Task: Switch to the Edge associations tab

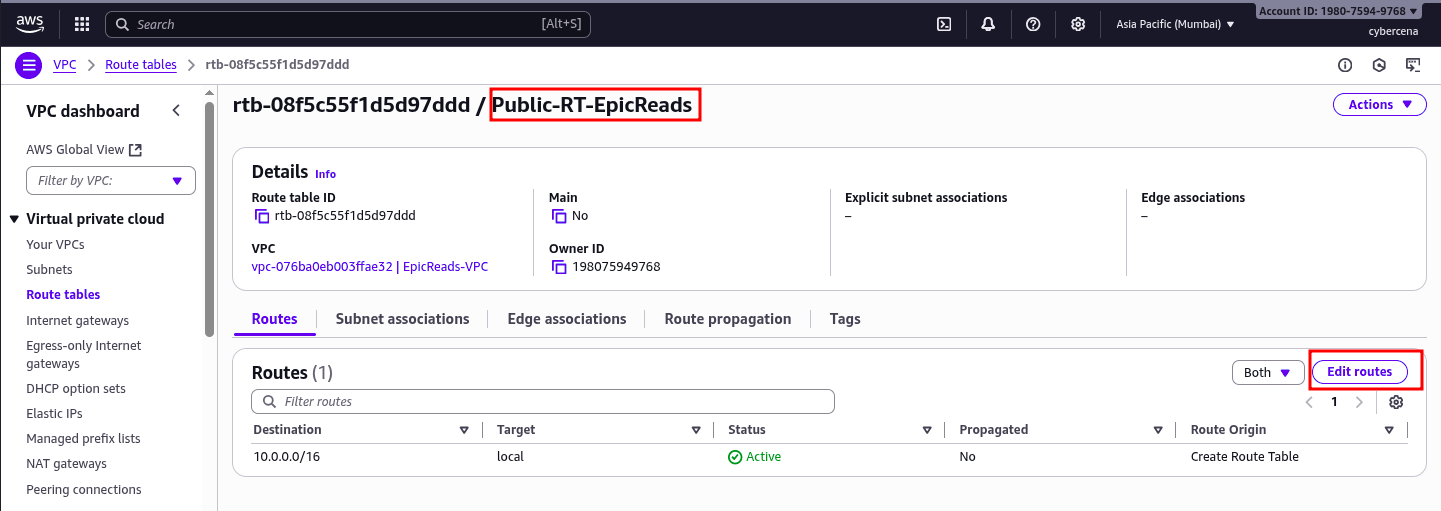Action: 567,319
